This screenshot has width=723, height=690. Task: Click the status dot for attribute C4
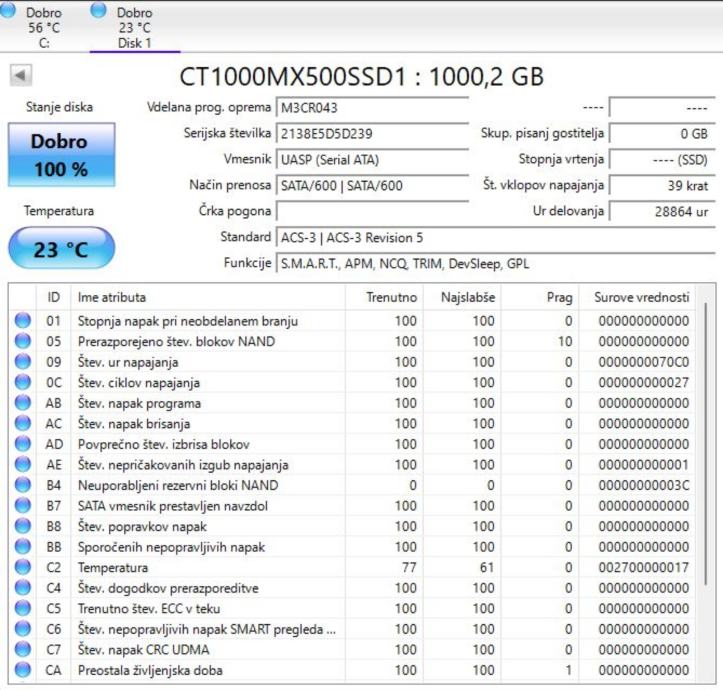tap(23, 588)
